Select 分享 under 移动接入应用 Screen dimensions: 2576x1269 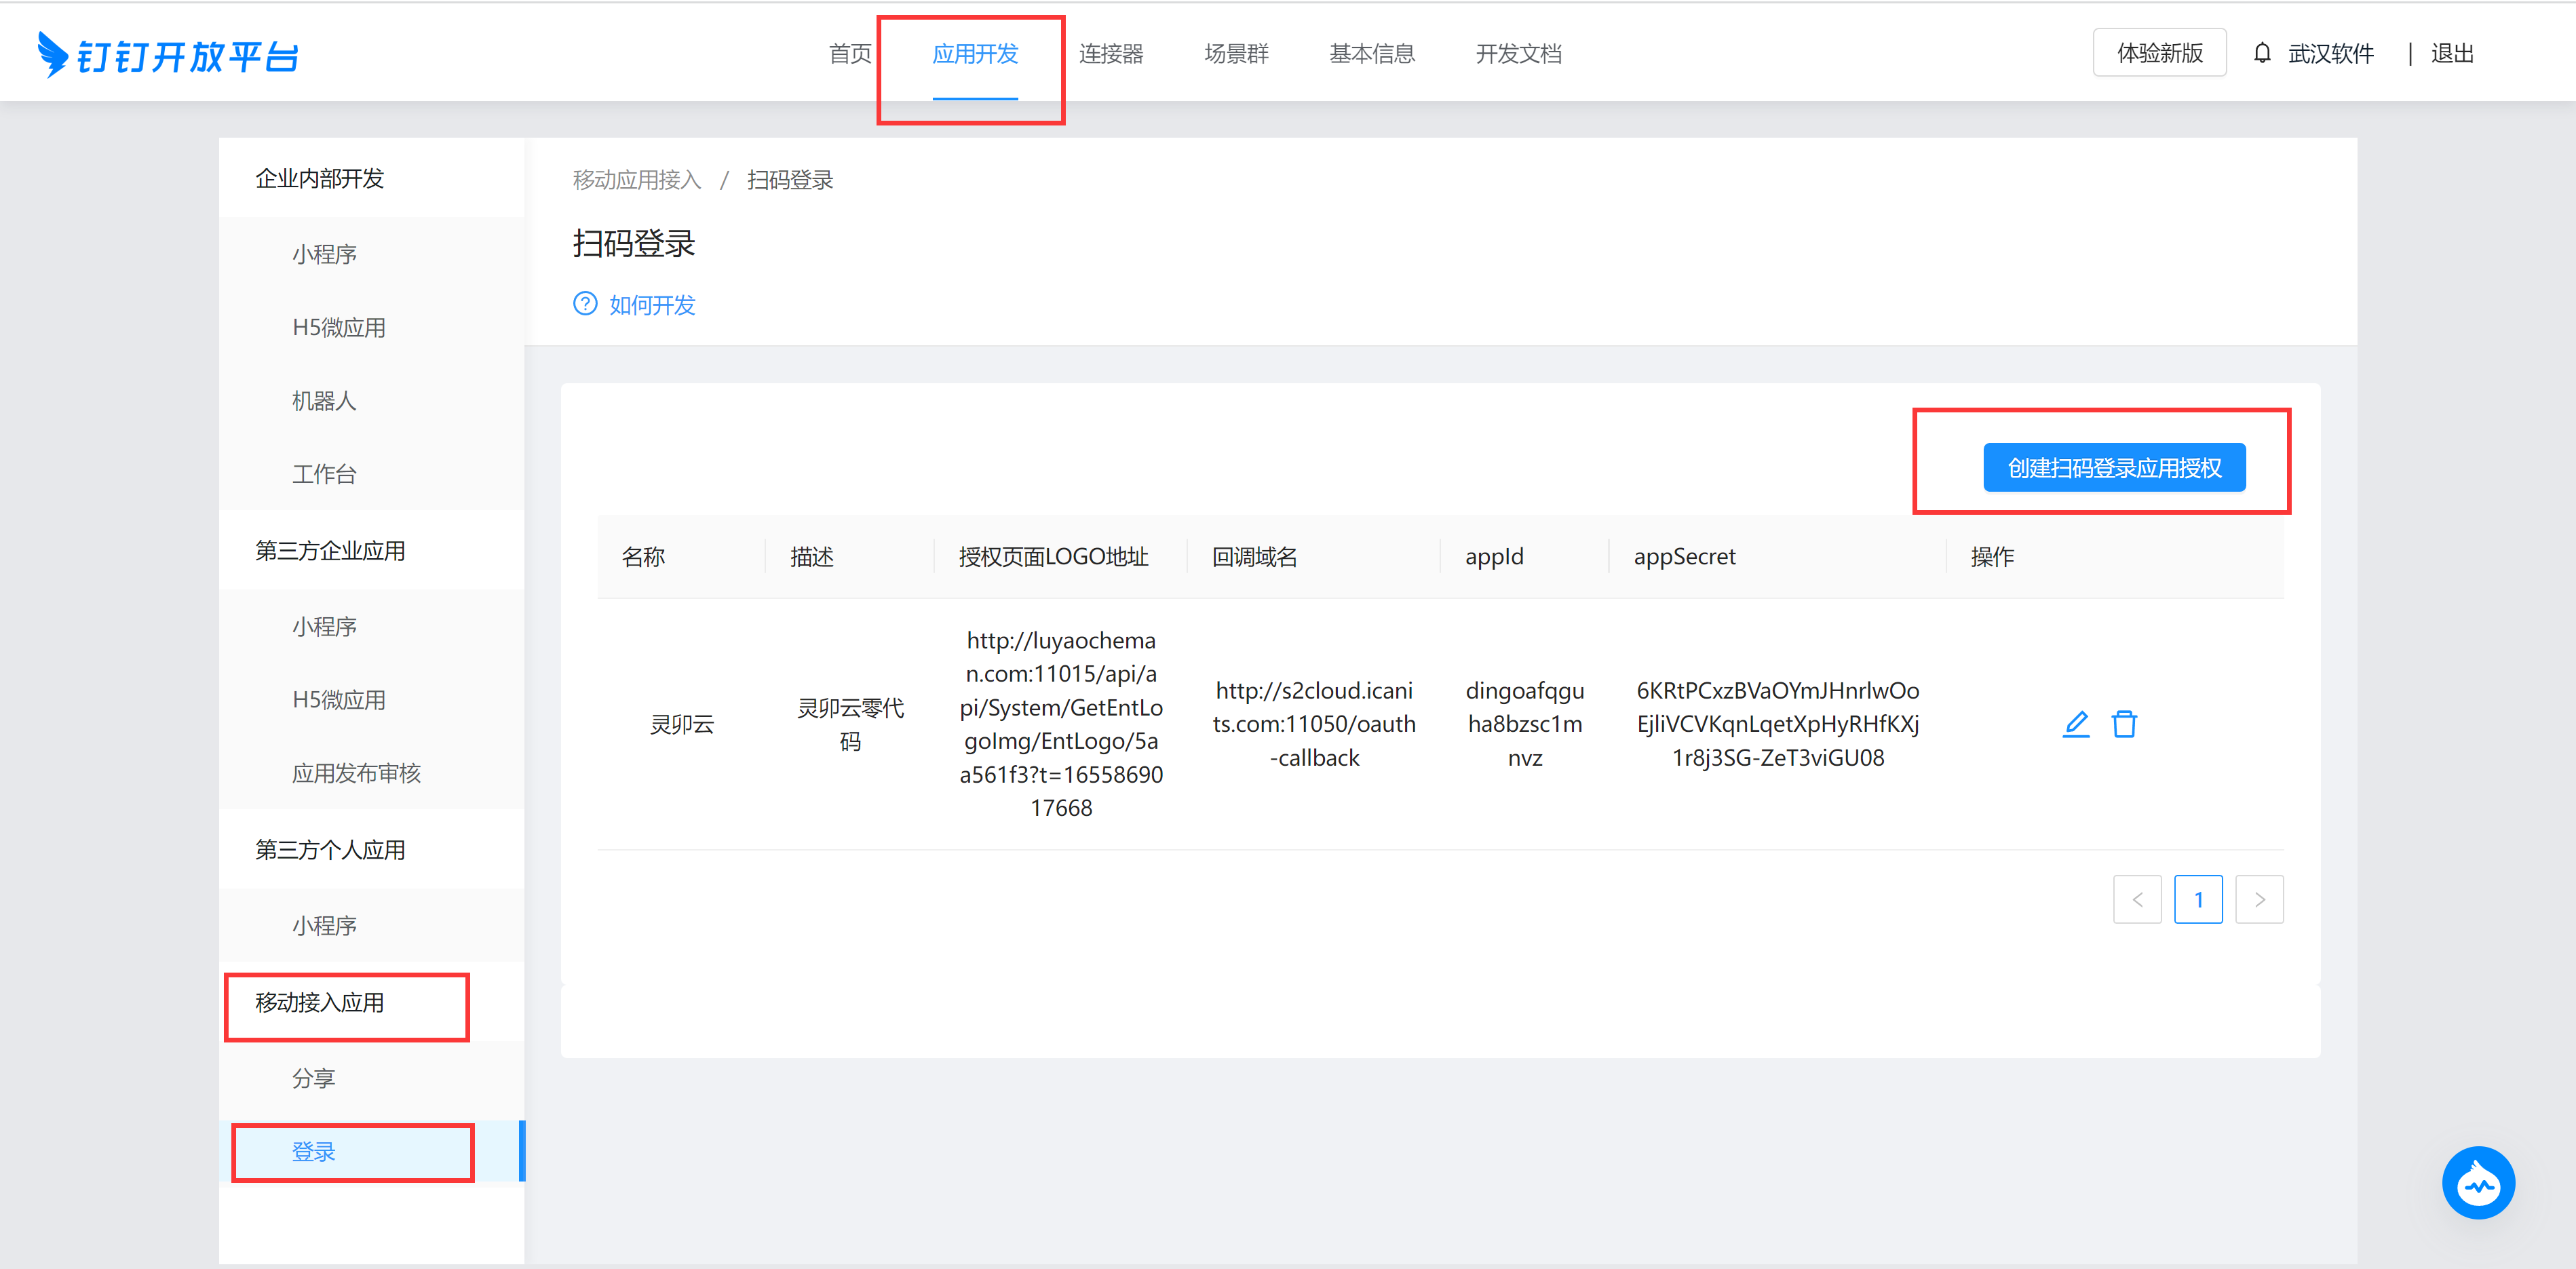(x=313, y=1078)
